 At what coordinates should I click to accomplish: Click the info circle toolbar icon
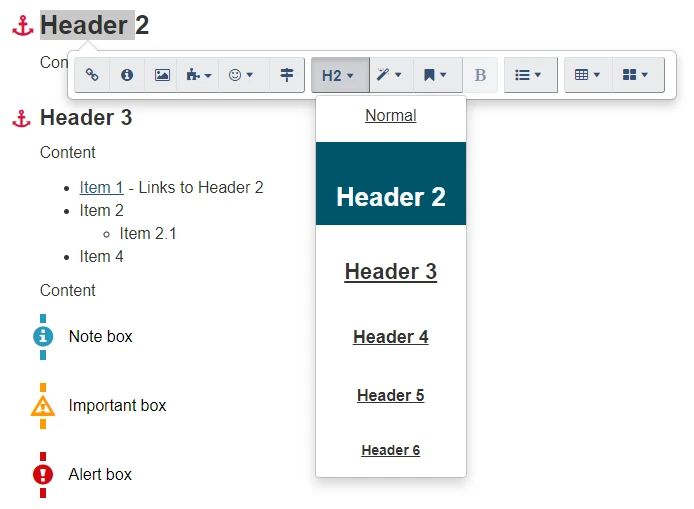tap(127, 75)
